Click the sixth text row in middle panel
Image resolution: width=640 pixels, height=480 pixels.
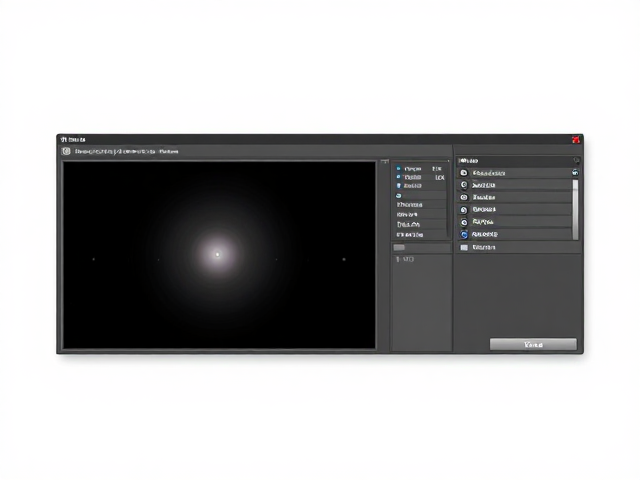pyautogui.click(x=407, y=215)
